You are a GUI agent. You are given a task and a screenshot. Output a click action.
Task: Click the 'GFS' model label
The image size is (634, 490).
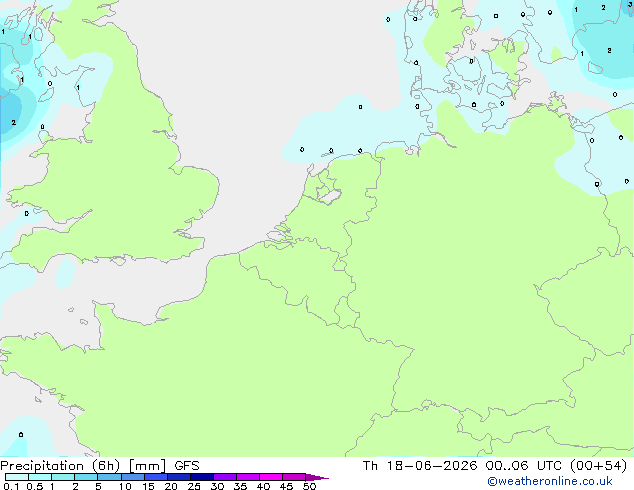pos(187,466)
